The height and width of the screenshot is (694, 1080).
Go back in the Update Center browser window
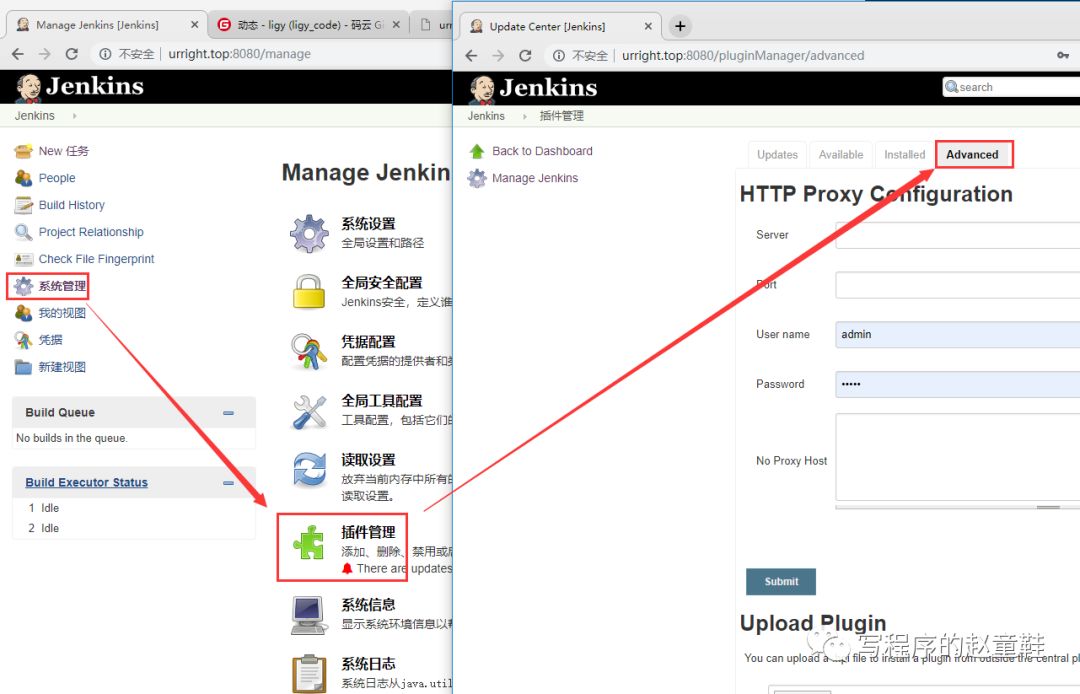click(x=471, y=56)
